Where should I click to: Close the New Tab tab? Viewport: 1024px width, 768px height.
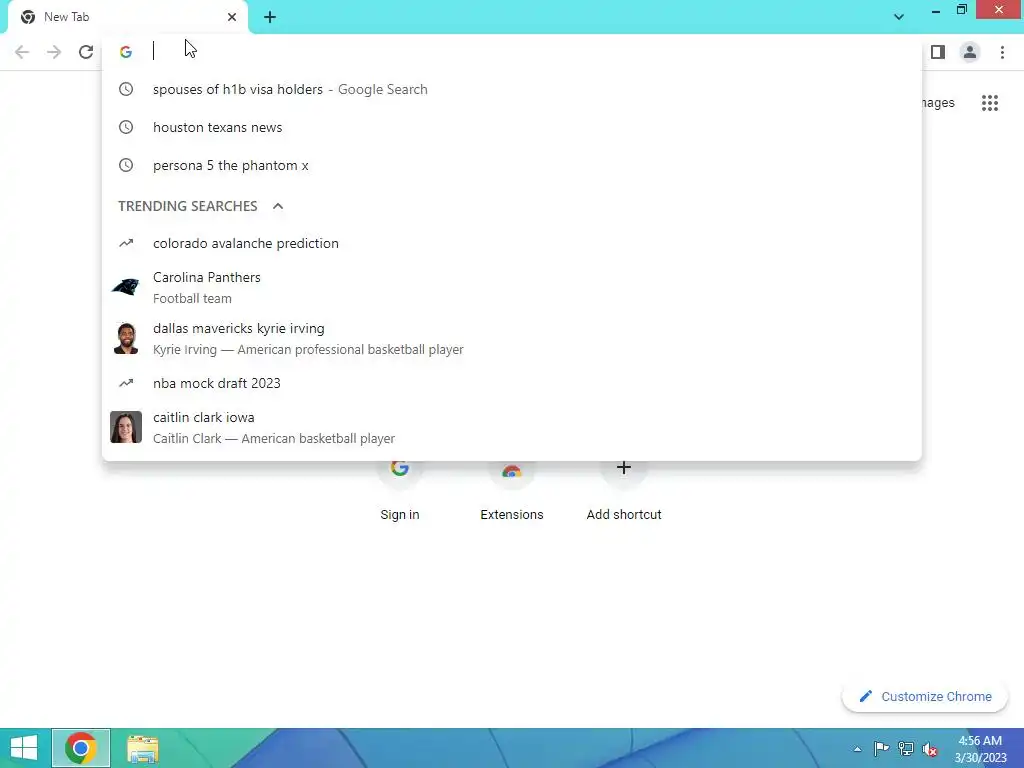(232, 17)
